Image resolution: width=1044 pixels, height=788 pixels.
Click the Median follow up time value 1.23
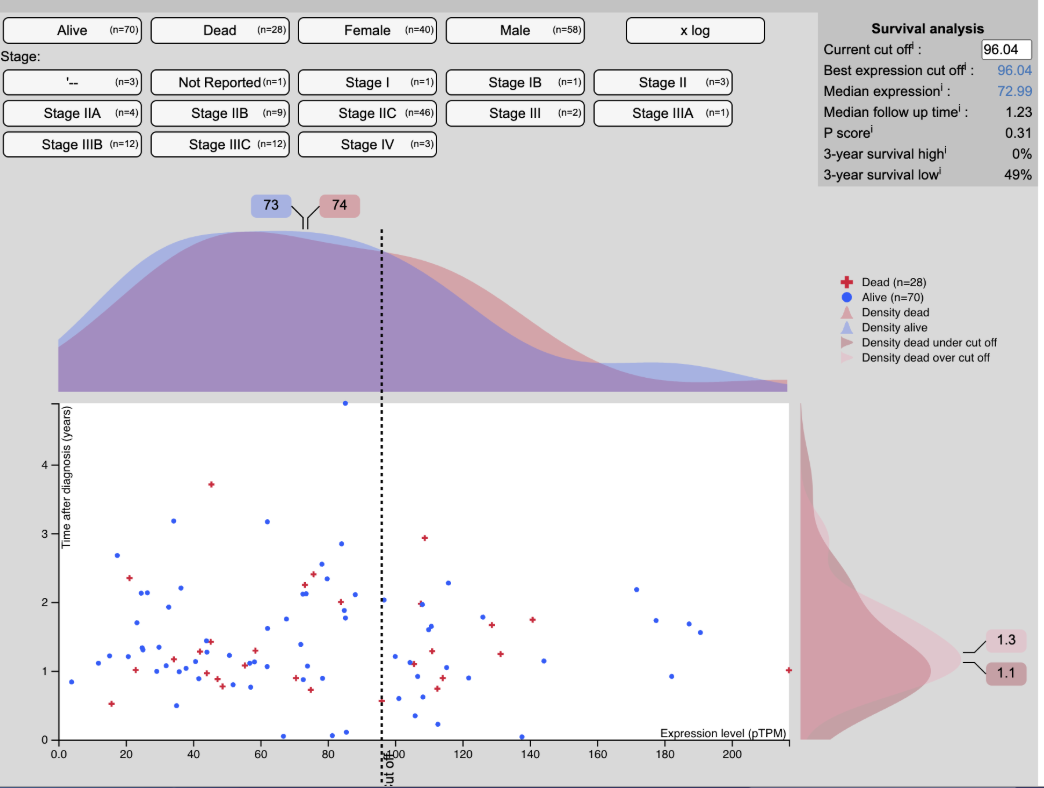[x=1019, y=112]
